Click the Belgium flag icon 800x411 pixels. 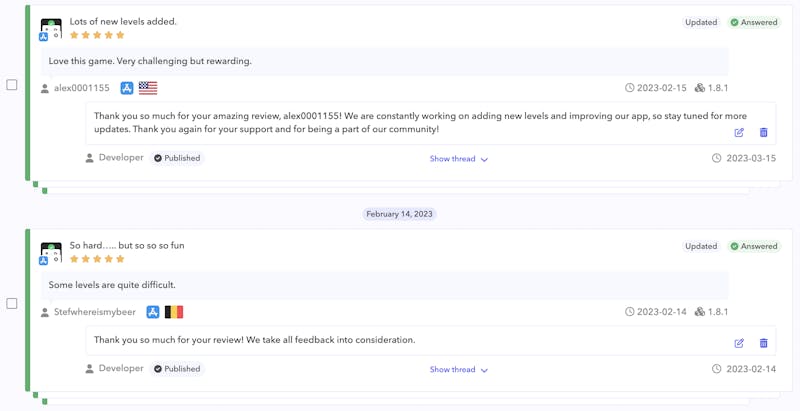click(x=174, y=312)
